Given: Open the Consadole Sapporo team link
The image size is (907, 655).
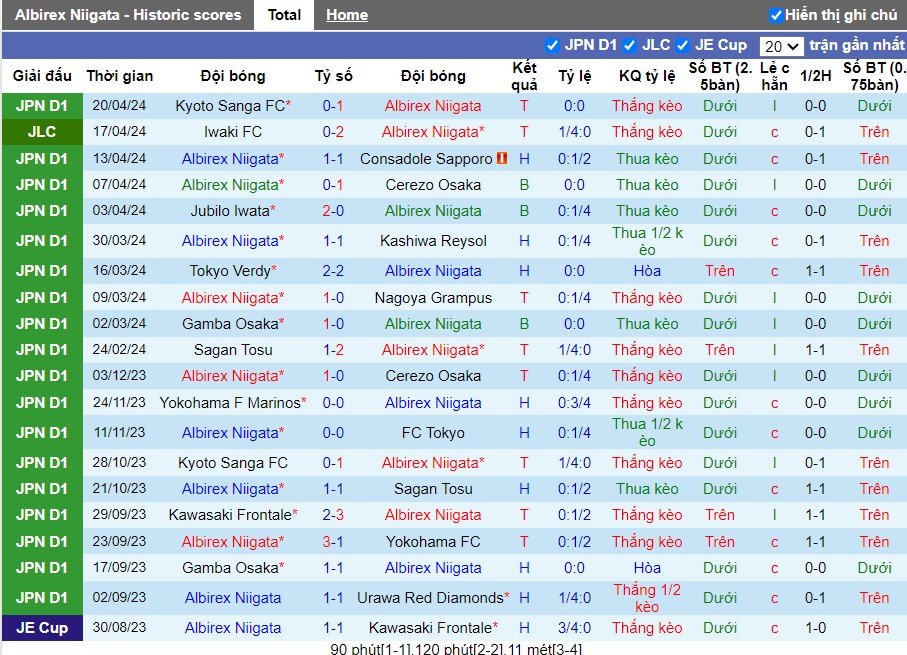Looking at the screenshot, I should coord(426,159).
